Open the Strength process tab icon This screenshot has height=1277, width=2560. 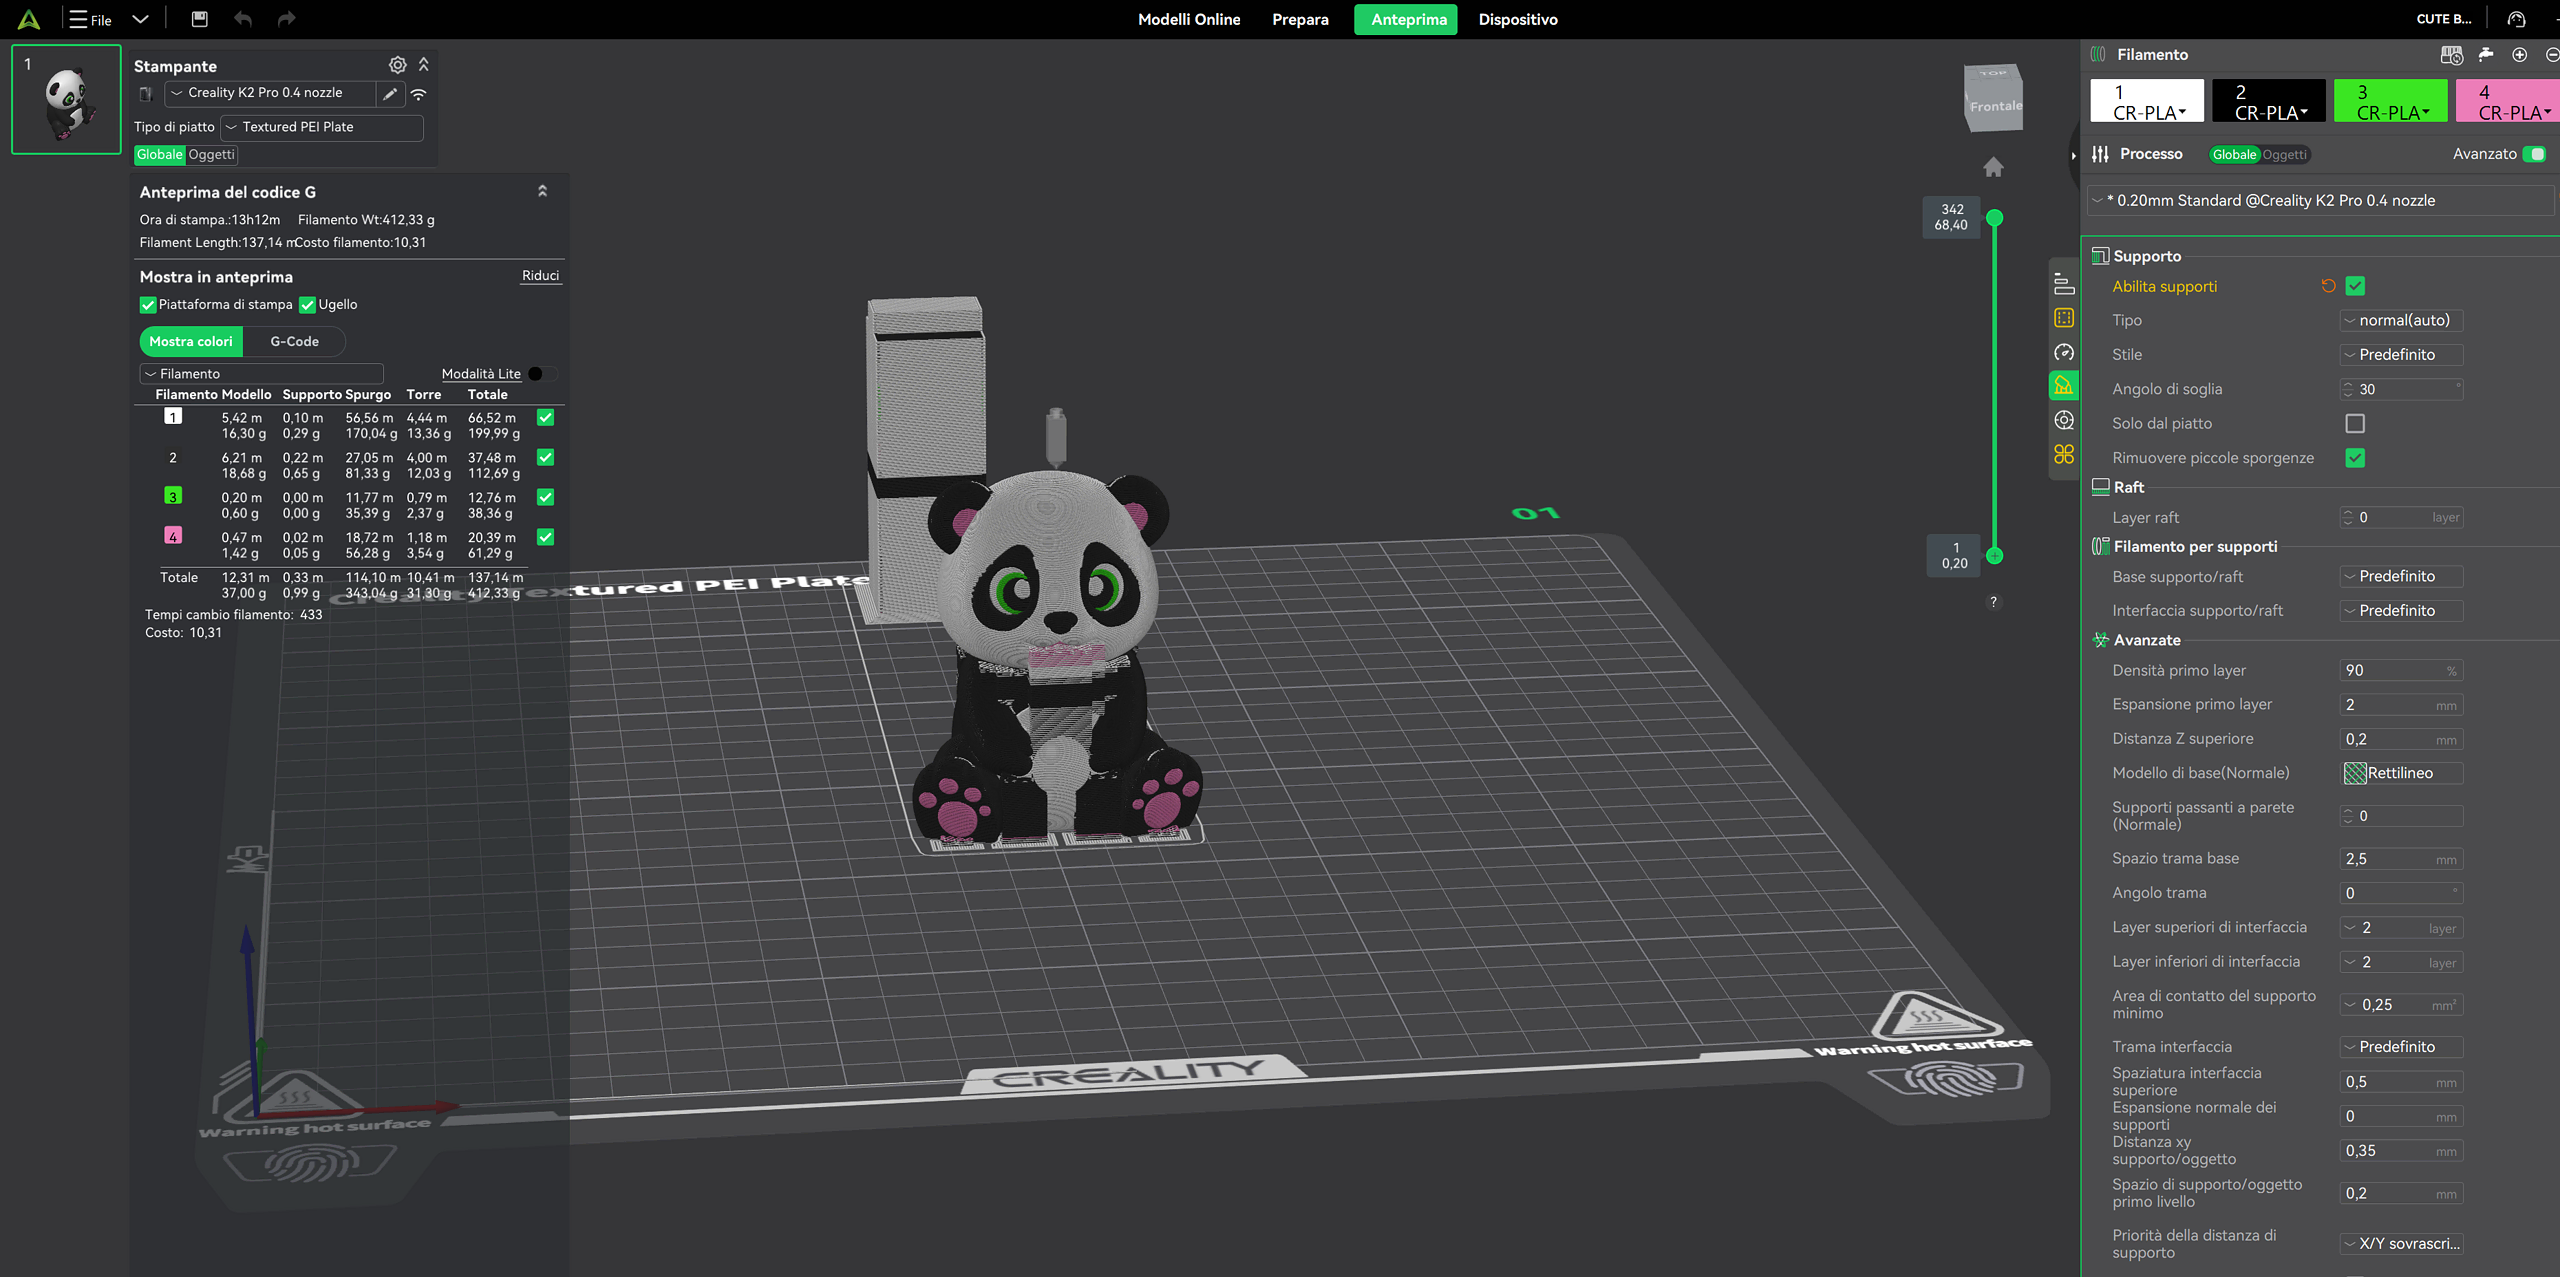click(x=2064, y=318)
